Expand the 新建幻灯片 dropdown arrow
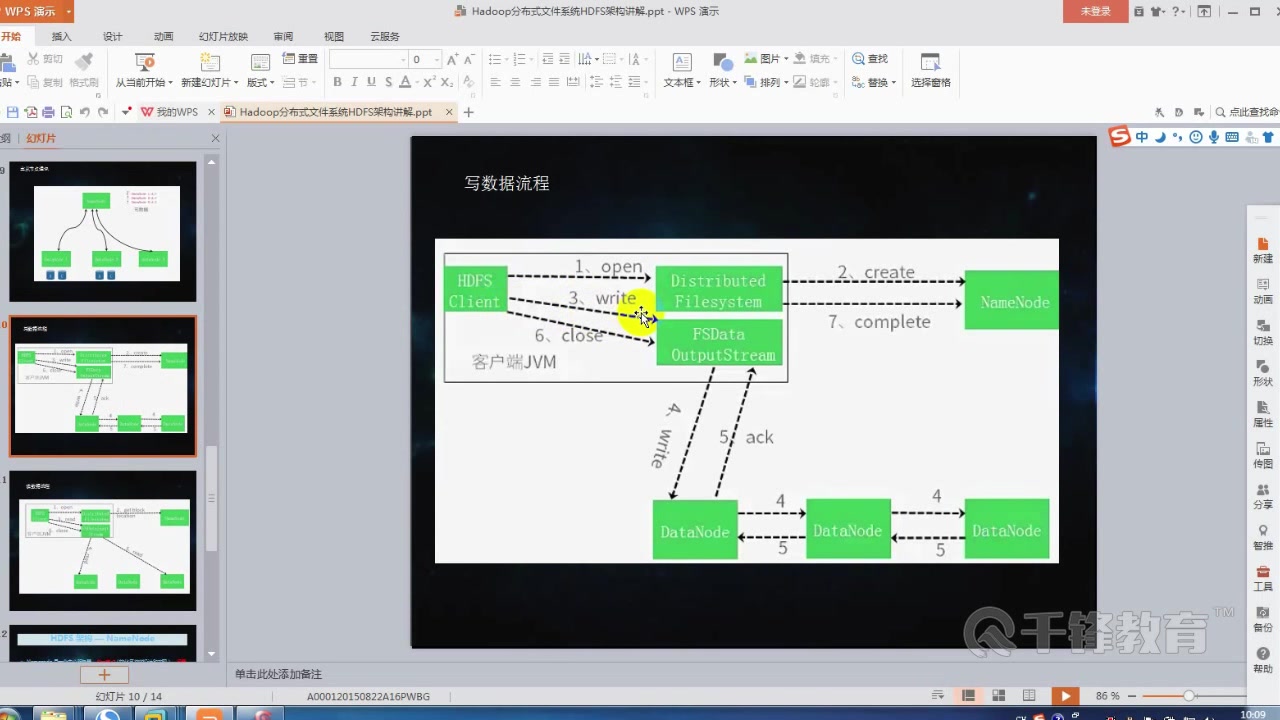The image size is (1280, 720). point(235,81)
